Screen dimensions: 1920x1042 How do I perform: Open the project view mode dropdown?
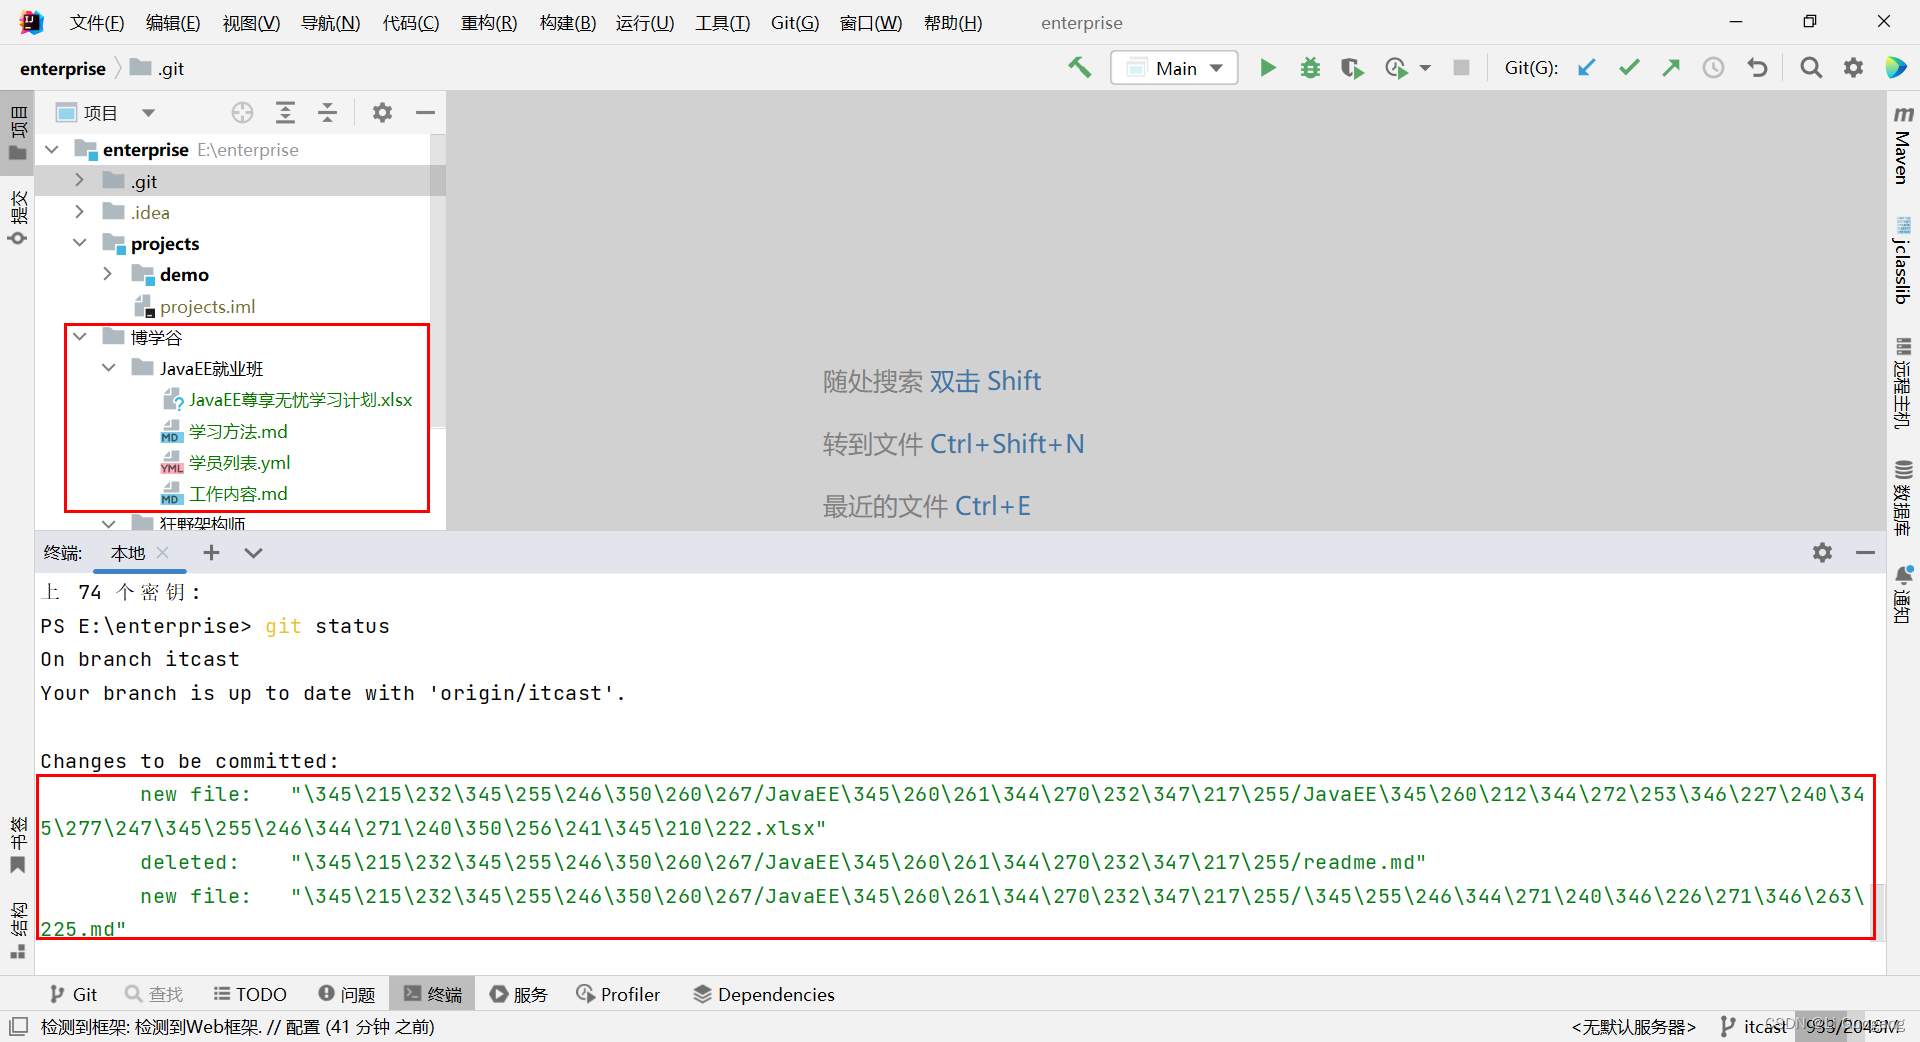coord(148,113)
